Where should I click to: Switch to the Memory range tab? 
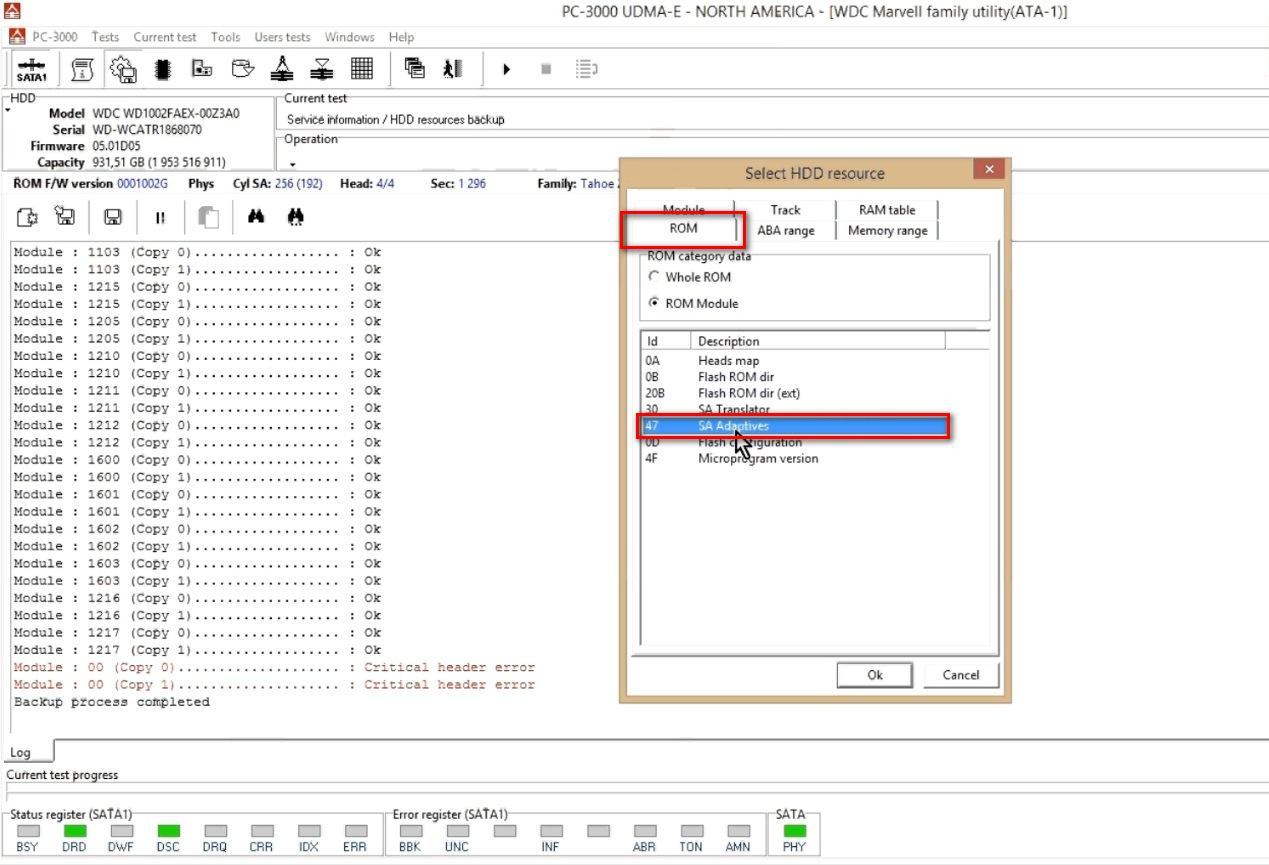(x=887, y=230)
